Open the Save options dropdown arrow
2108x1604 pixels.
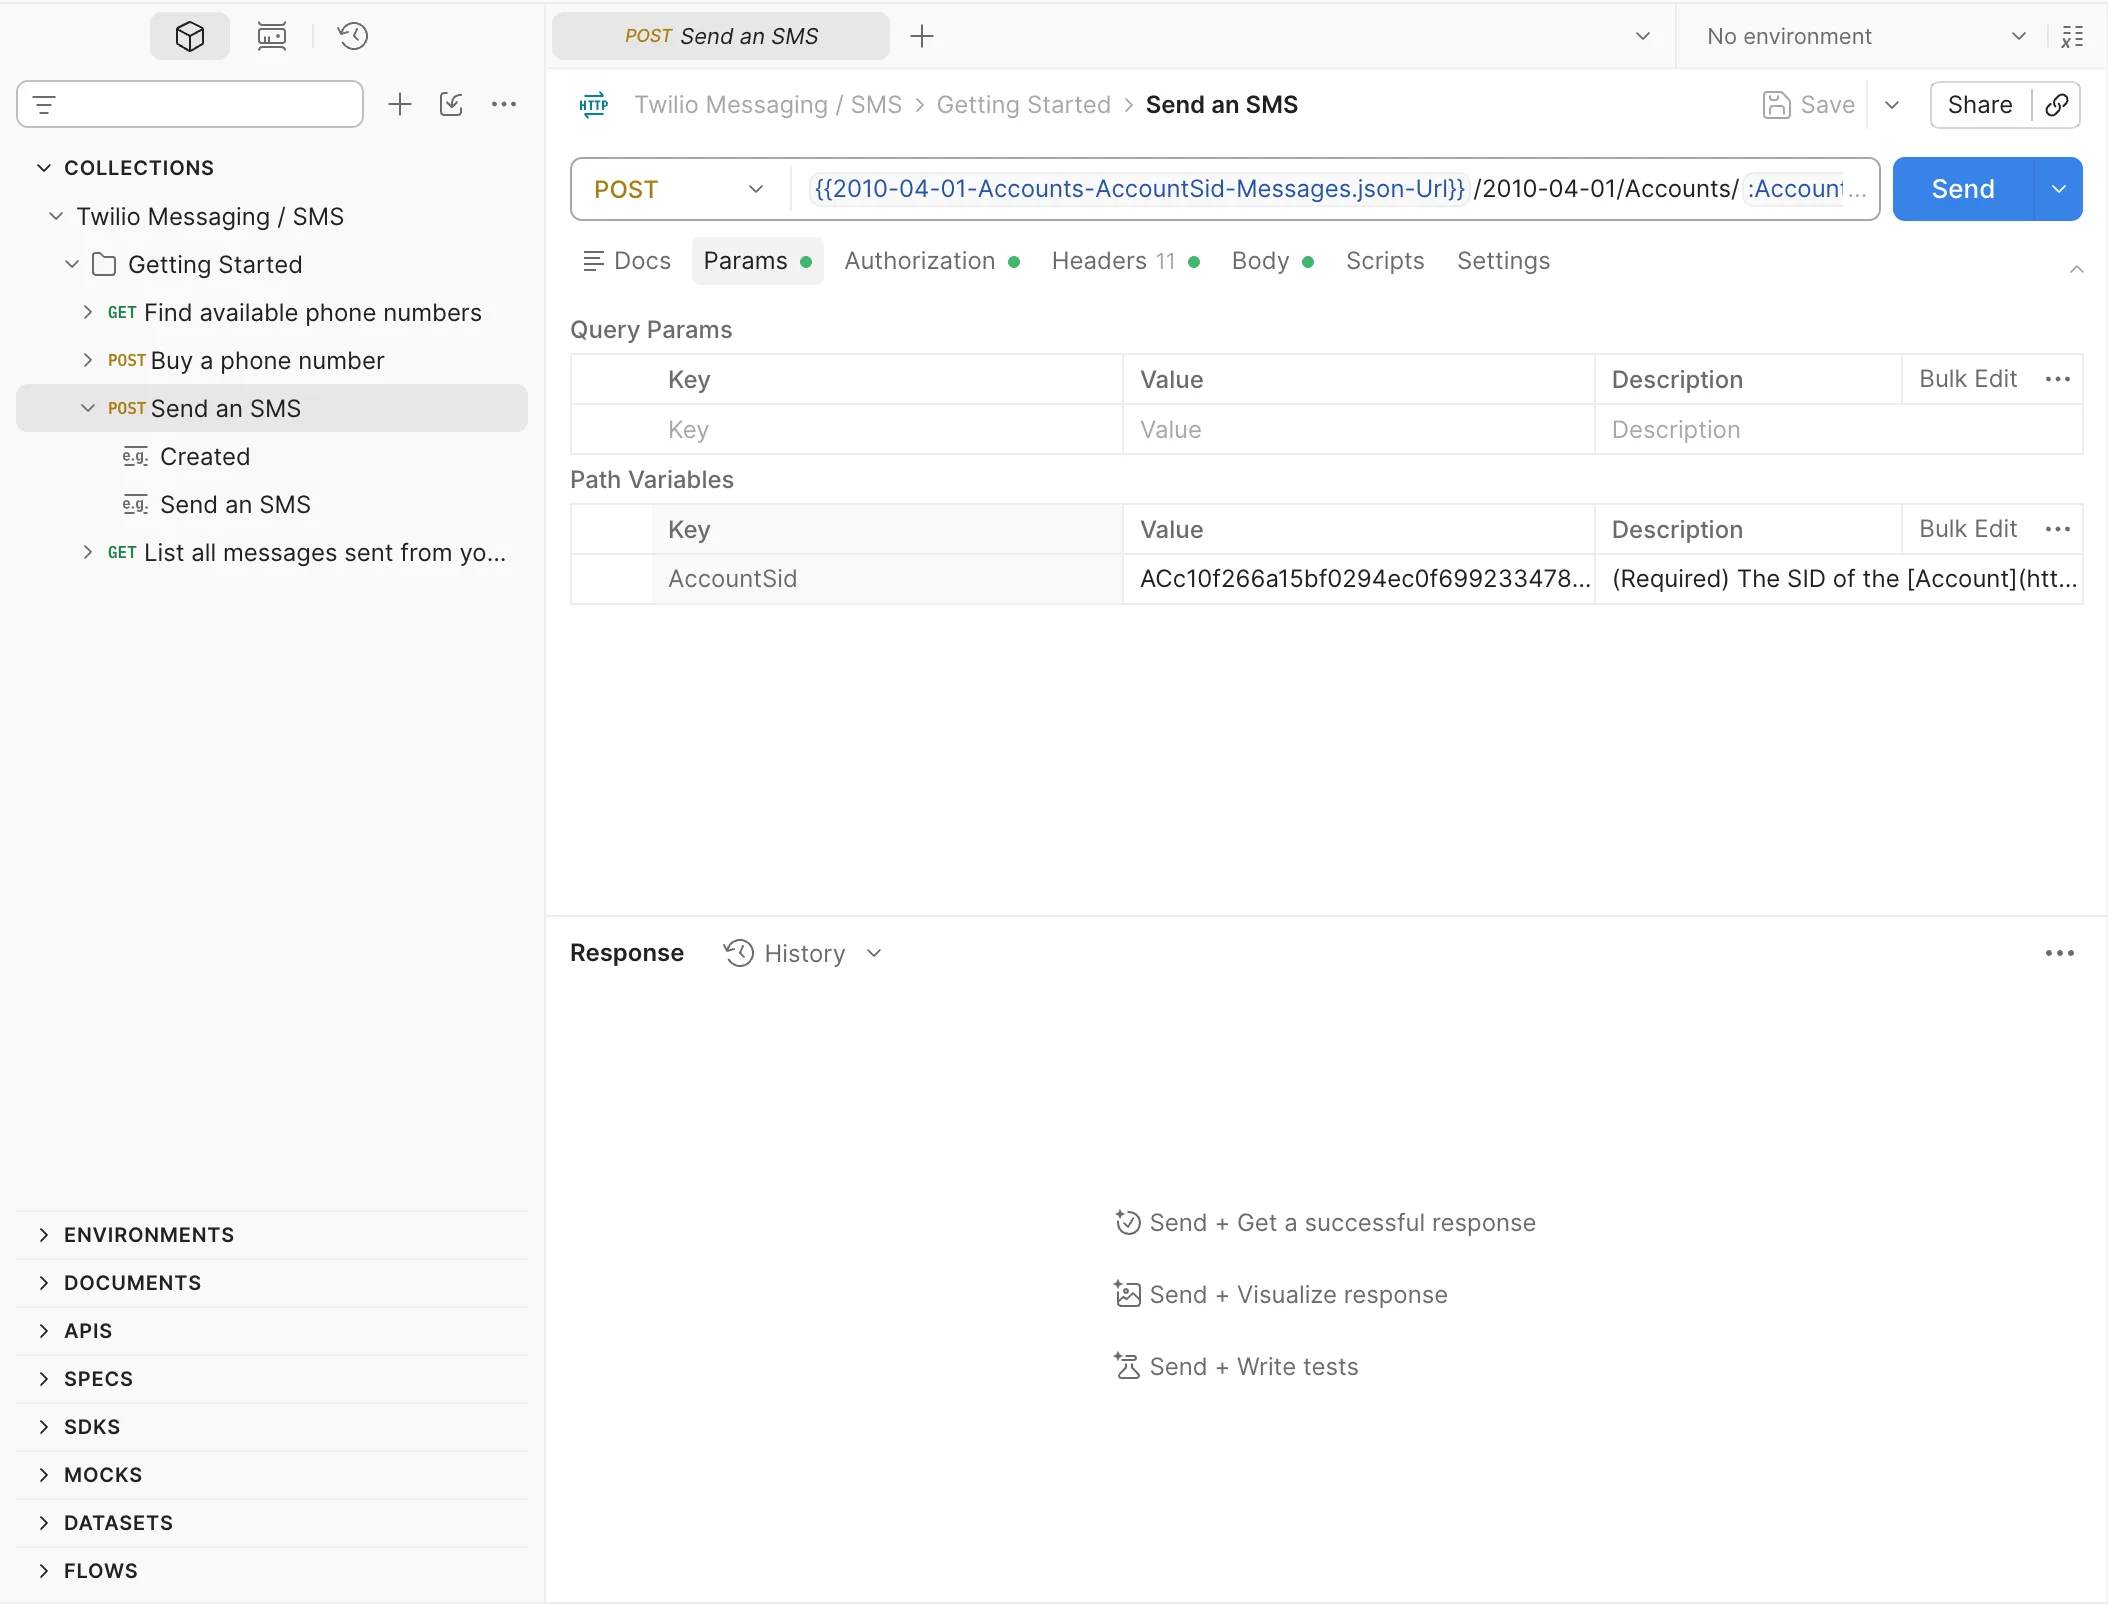[x=1892, y=105]
